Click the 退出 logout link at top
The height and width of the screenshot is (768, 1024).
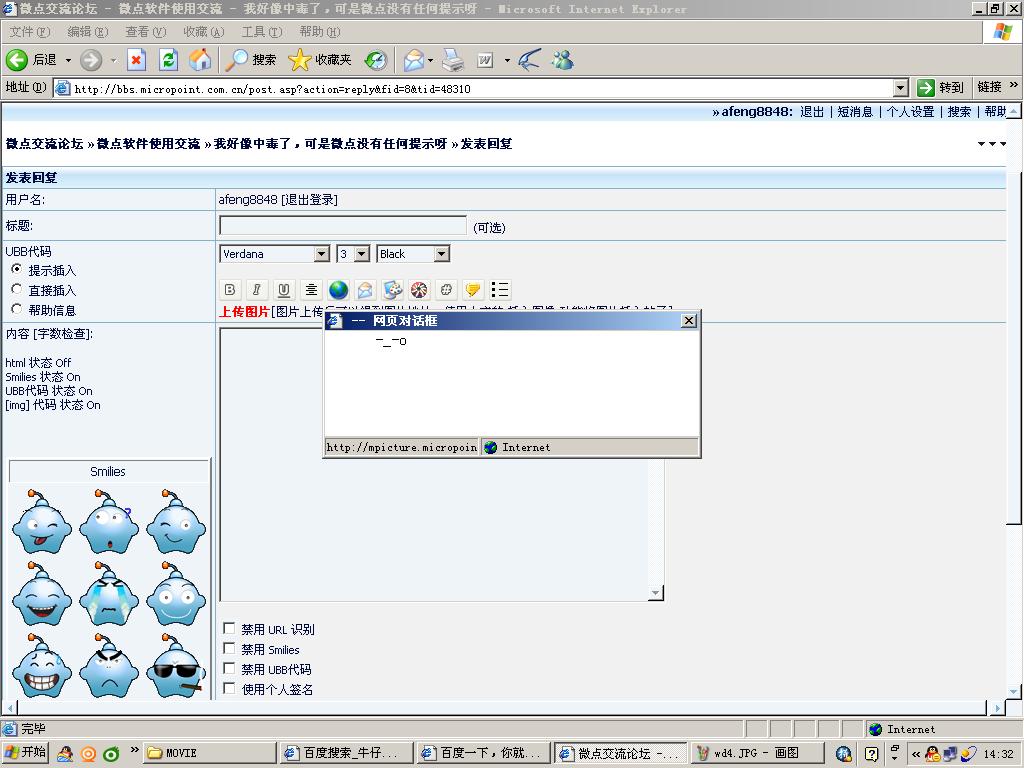coord(812,112)
